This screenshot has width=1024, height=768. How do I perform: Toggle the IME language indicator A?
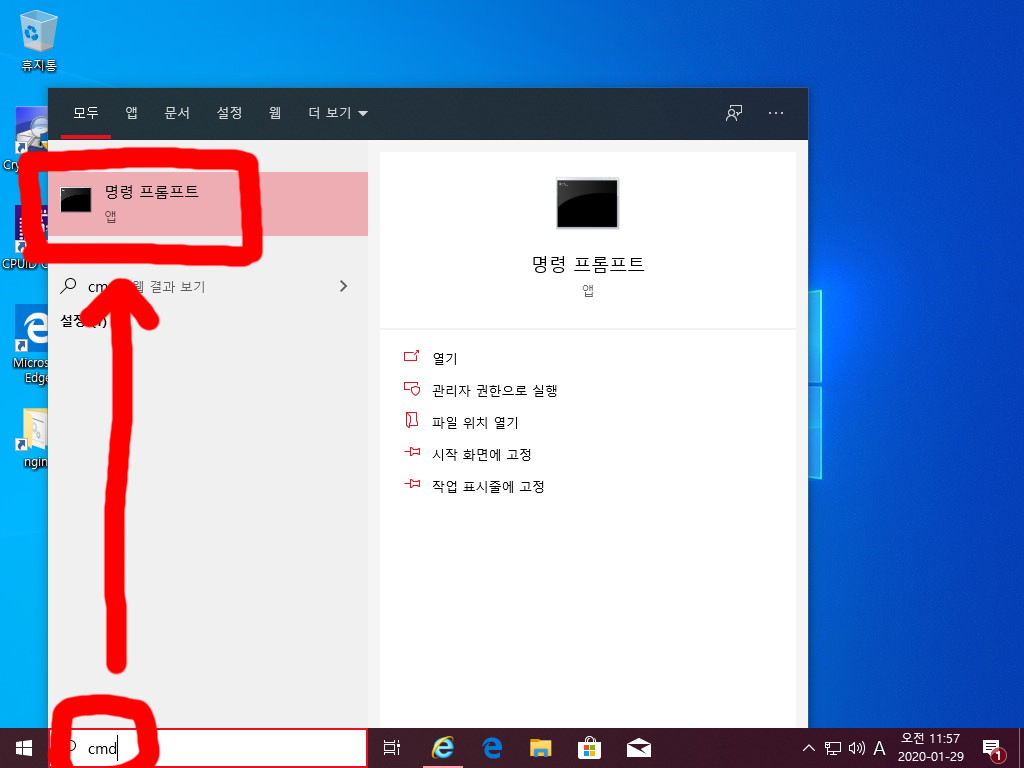(x=879, y=748)
